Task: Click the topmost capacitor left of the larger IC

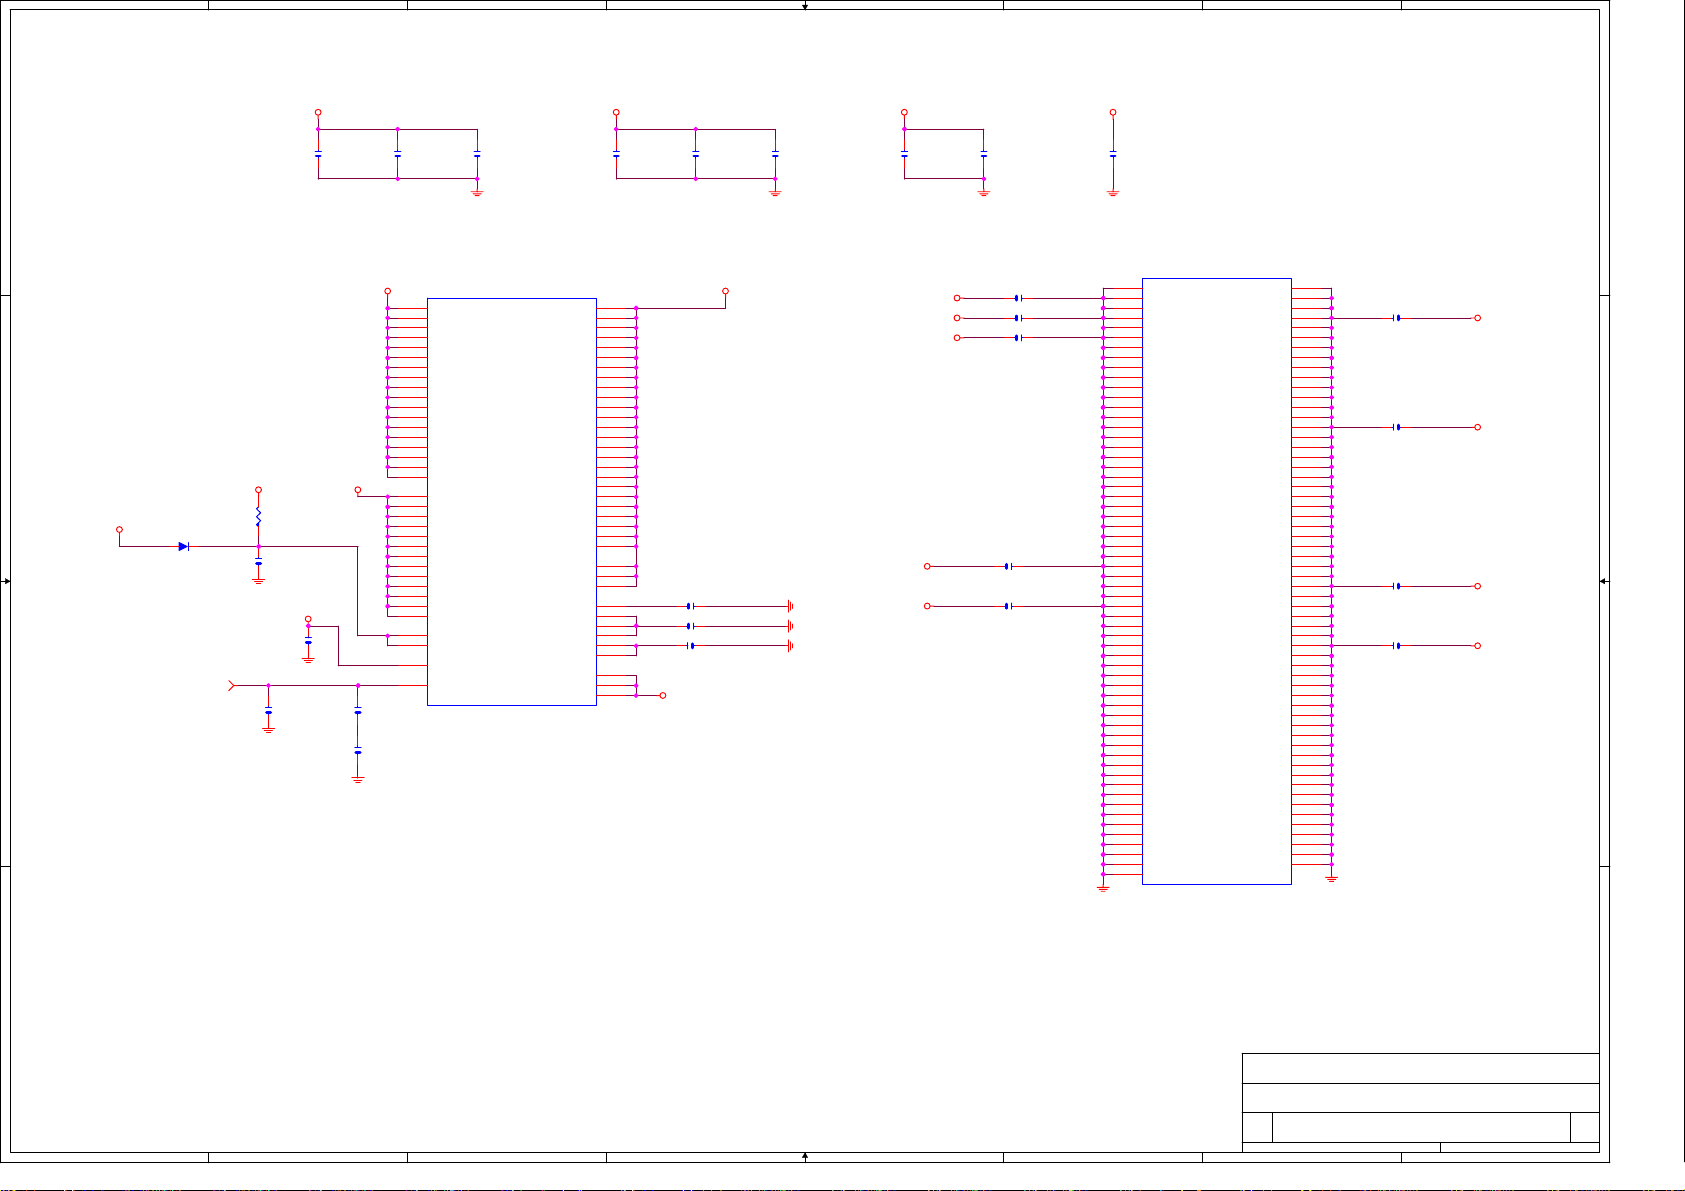Action: 1017,298
